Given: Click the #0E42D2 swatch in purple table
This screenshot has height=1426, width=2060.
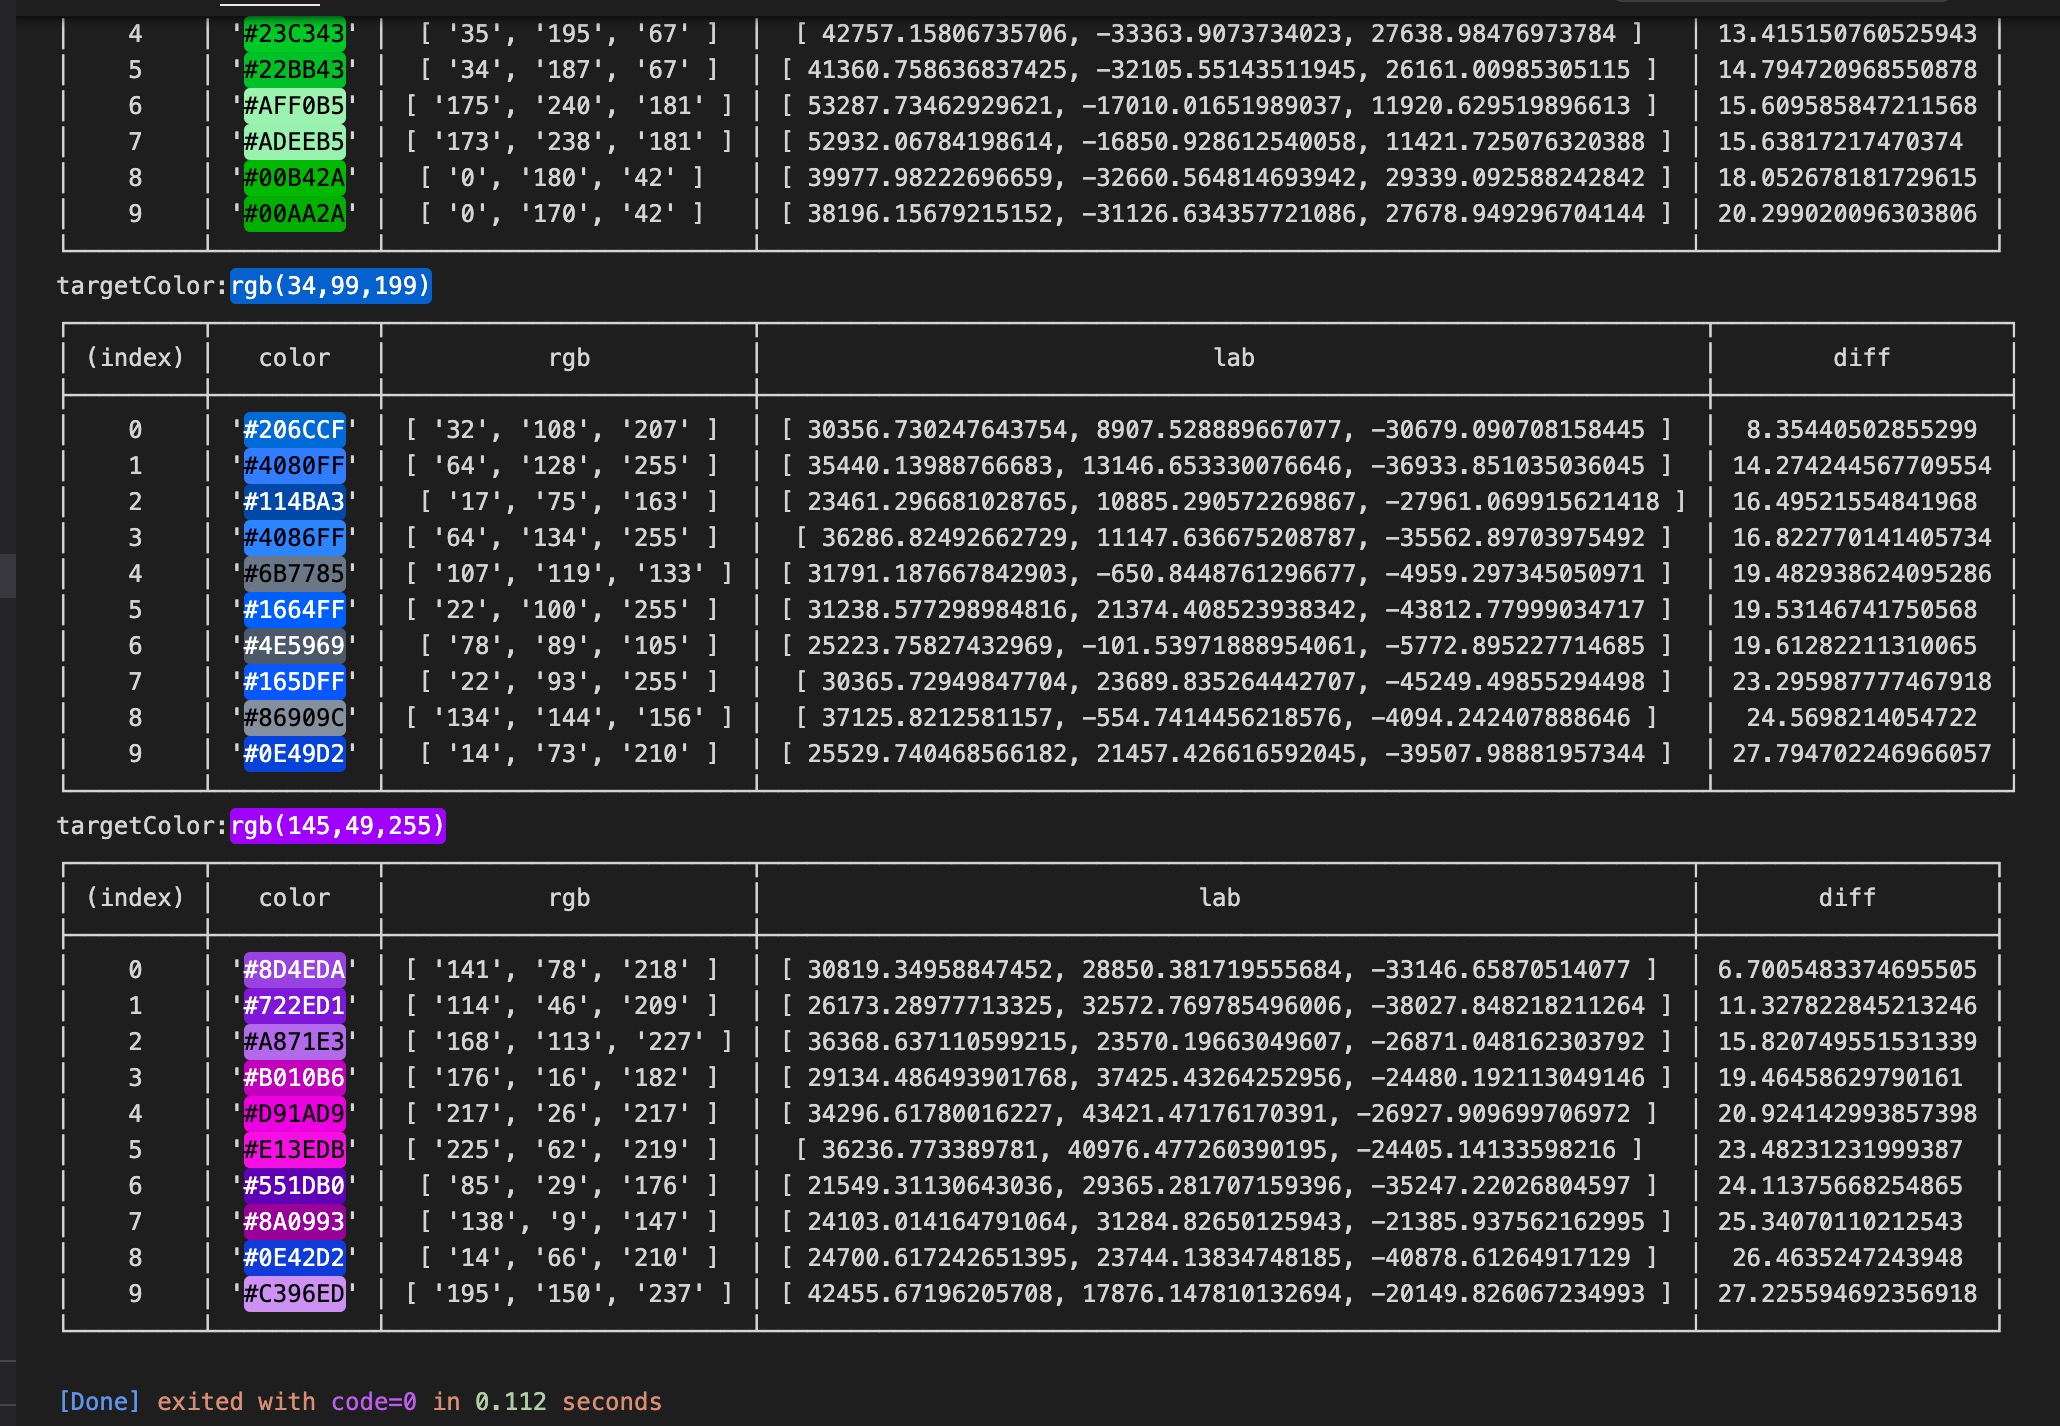Looking at the screenshot, I should pos(294,1258).
